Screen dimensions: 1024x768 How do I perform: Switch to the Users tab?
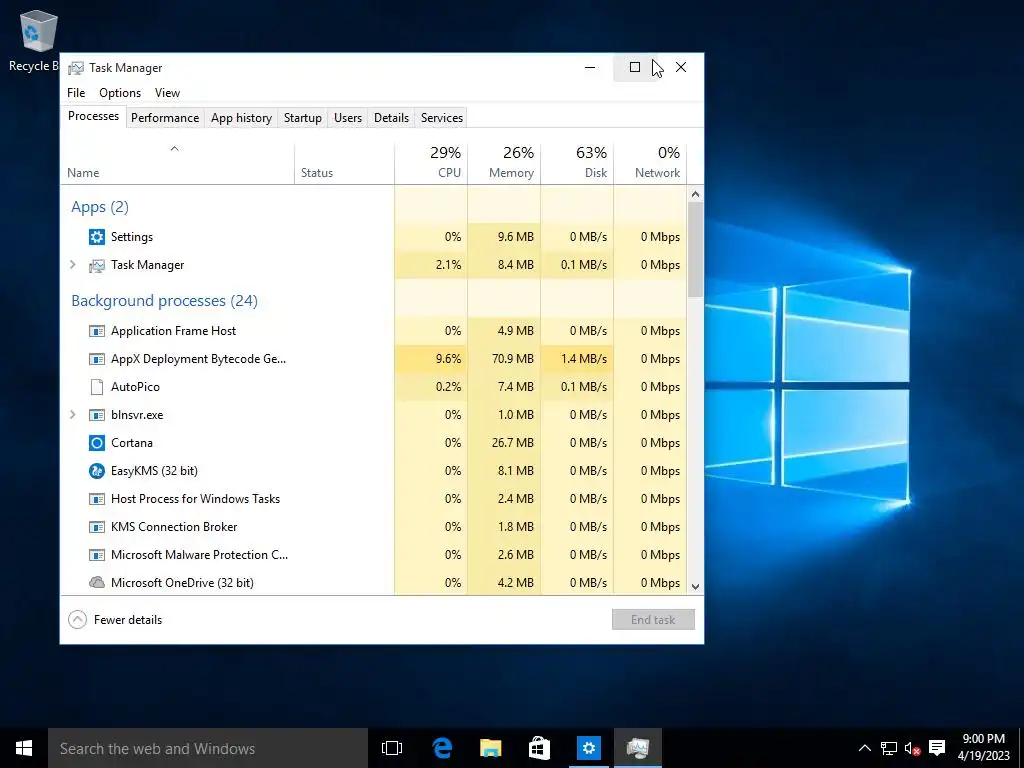[347, 118]
